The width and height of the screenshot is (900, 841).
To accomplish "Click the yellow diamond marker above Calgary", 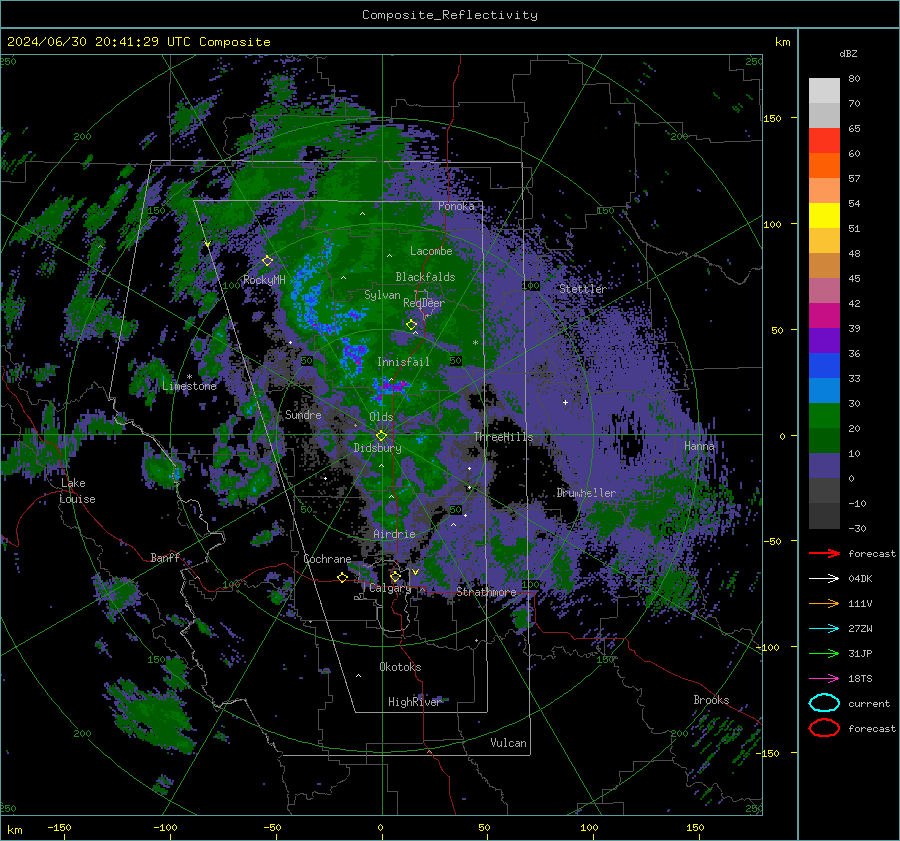I will pyautogui.click(x=395, y=576).
